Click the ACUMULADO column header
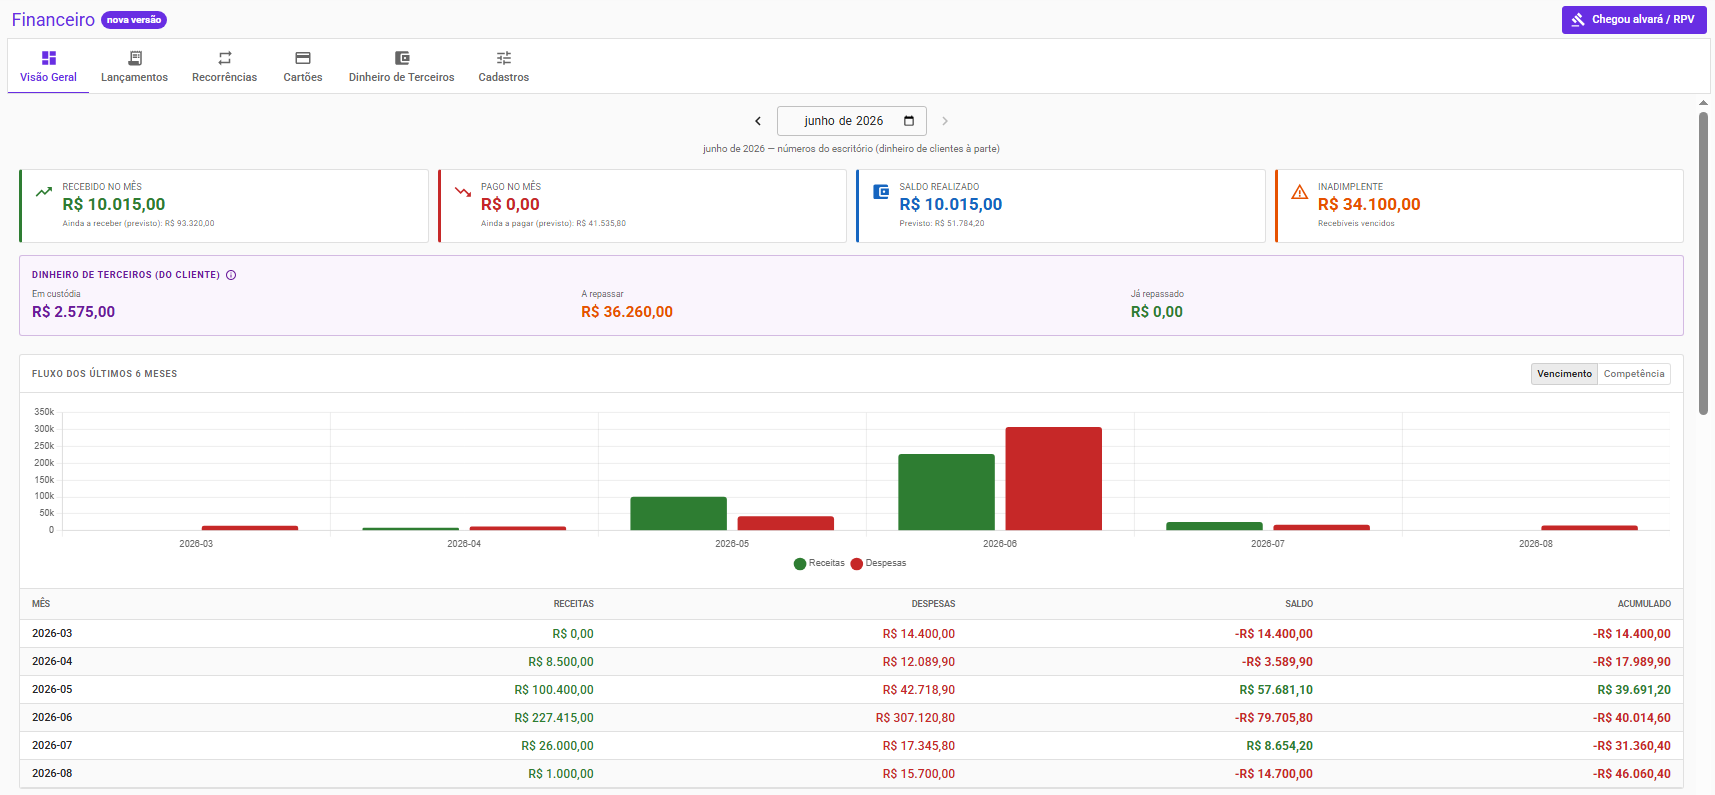The width and height of the screenshot is (1715, 795). tap(1644, 604)
